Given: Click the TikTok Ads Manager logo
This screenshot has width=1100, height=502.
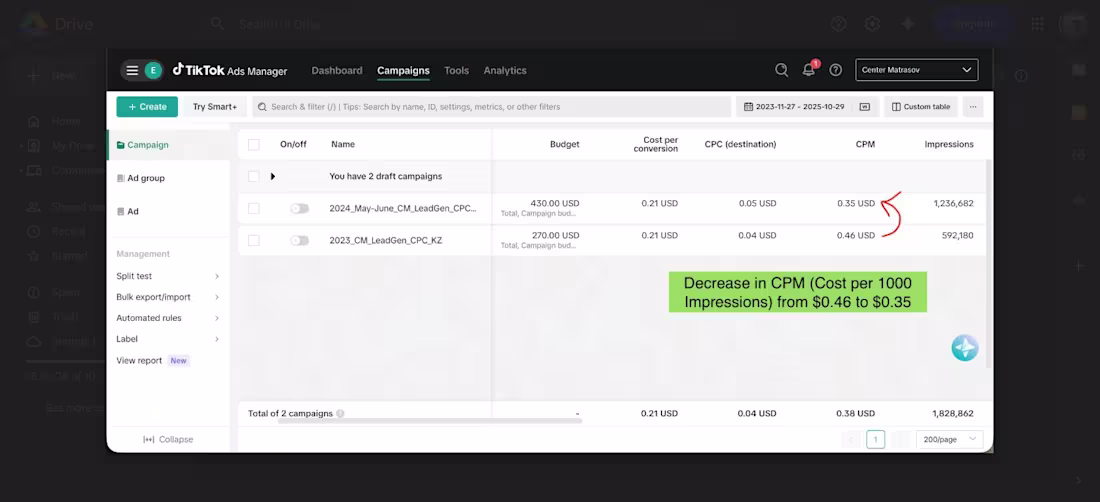Looking at the screenshot, I should (230, 70).
